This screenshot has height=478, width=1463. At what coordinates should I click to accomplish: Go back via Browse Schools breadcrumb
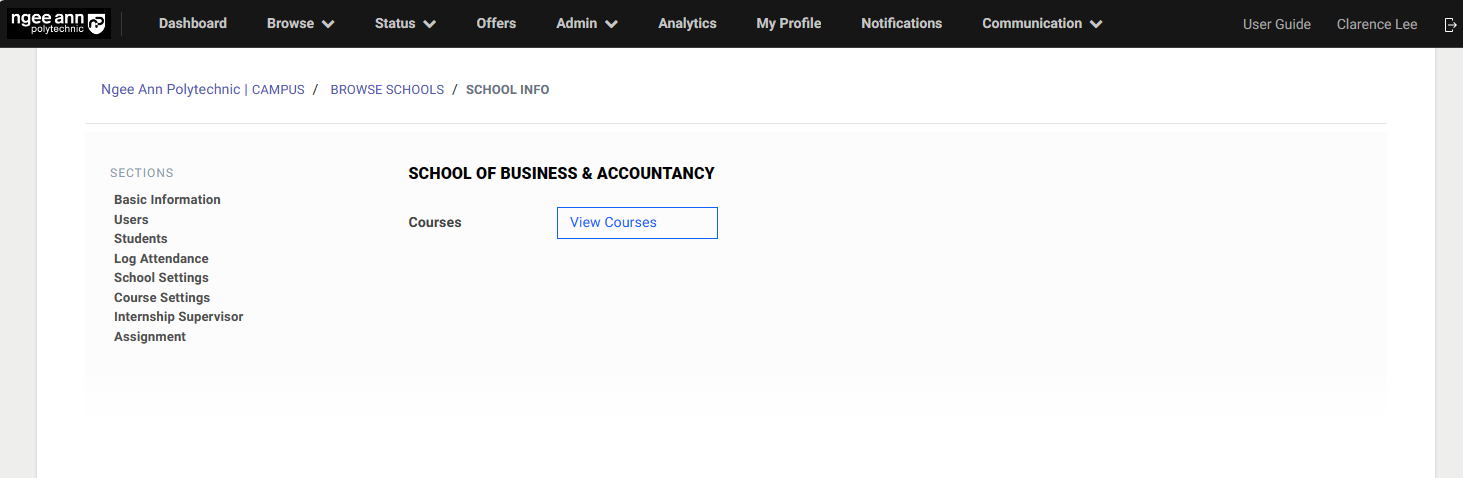387,90
